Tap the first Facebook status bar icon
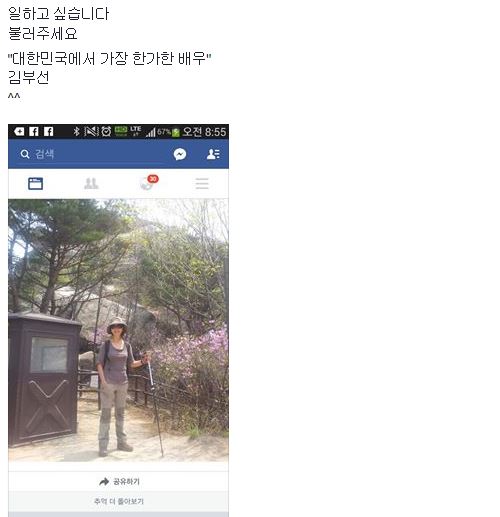 [34, 132]
